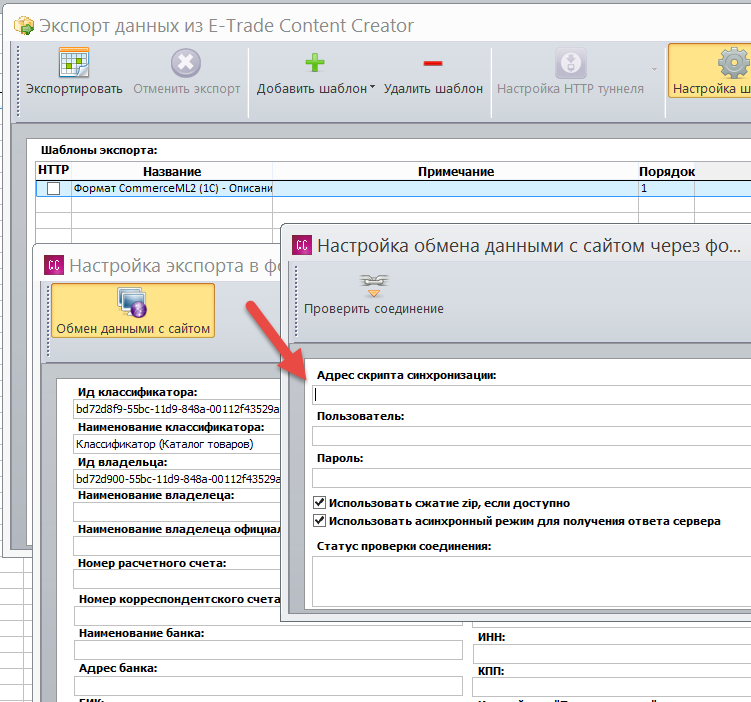Click the Название column header
Viewport: 751px width, 702px height.
pos(172,171)
